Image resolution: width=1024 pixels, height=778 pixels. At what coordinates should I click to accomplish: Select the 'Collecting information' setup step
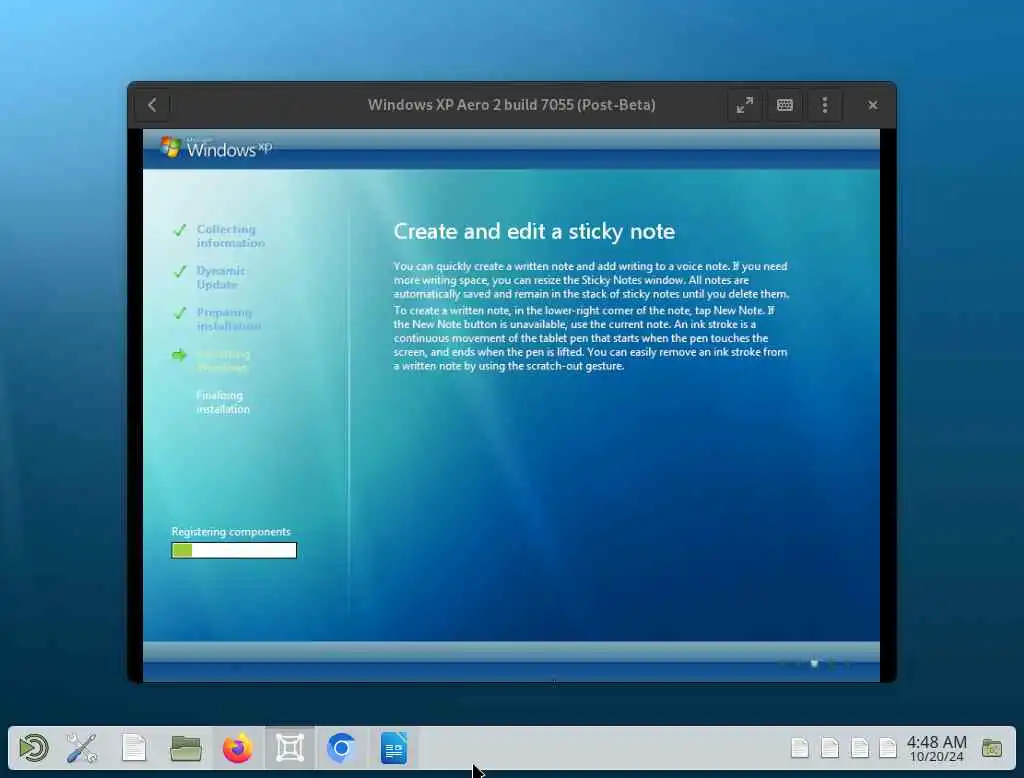231,236
